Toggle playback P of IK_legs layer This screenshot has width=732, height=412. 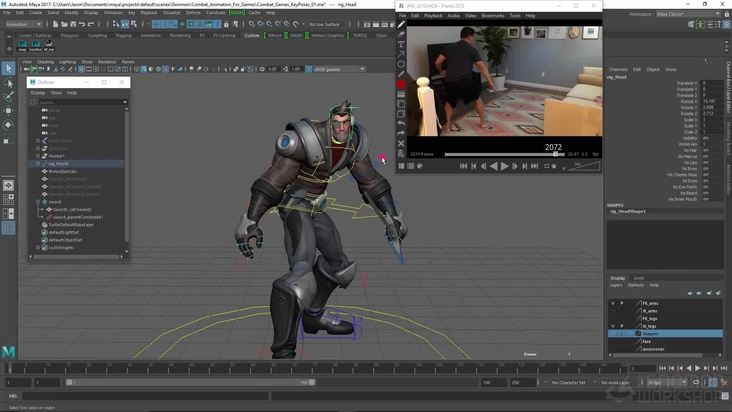click(x=622, y=326)
